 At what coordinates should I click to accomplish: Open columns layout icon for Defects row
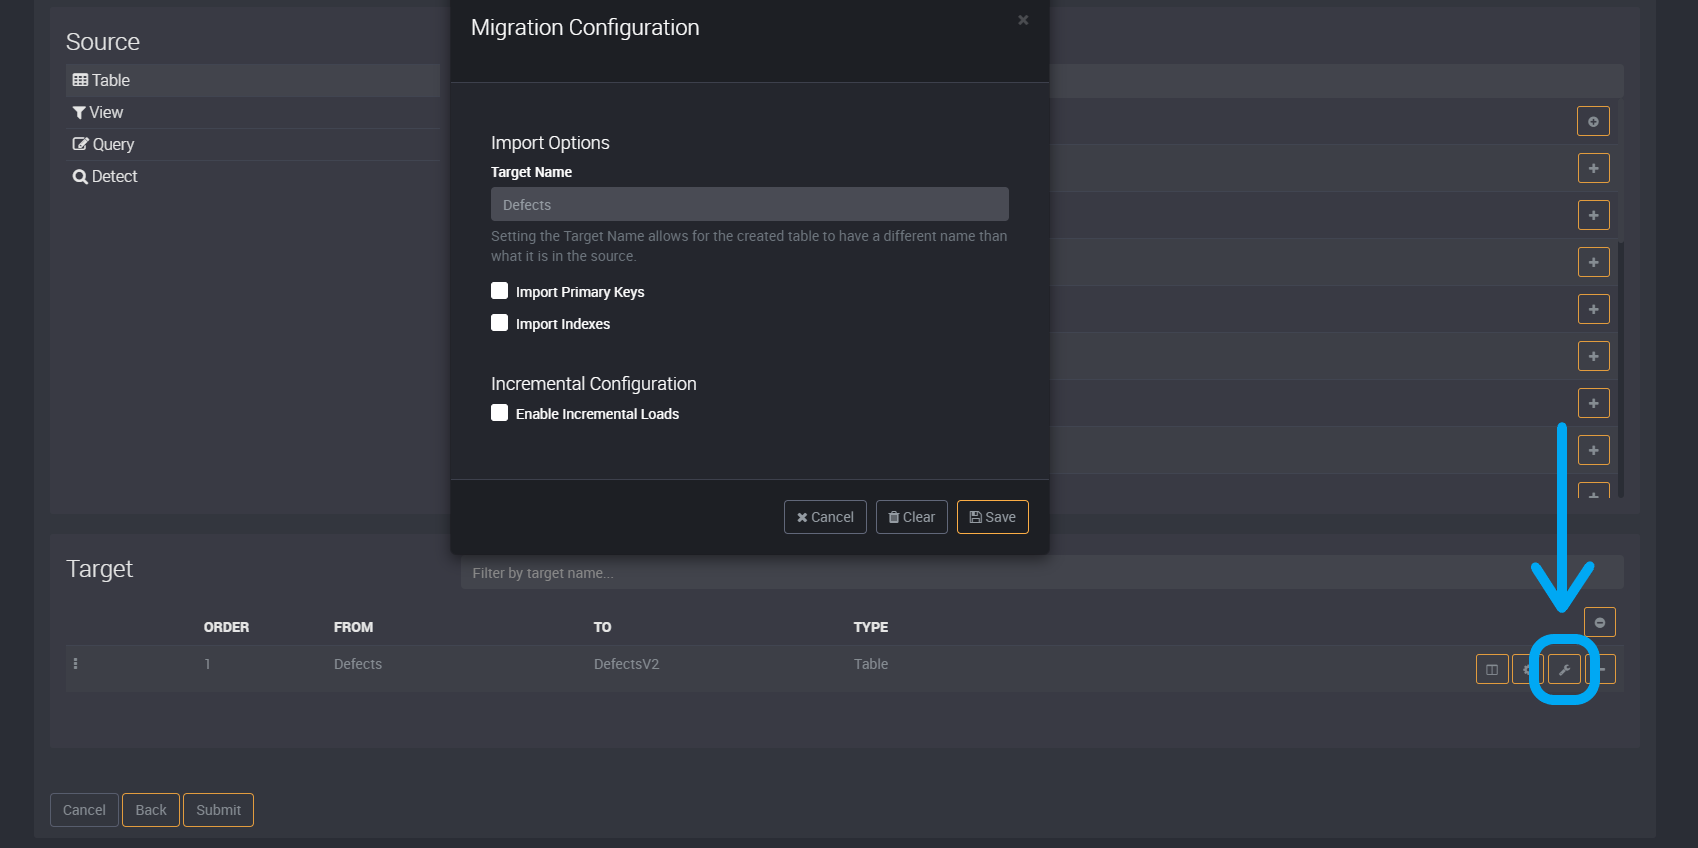pos(1492,669)
